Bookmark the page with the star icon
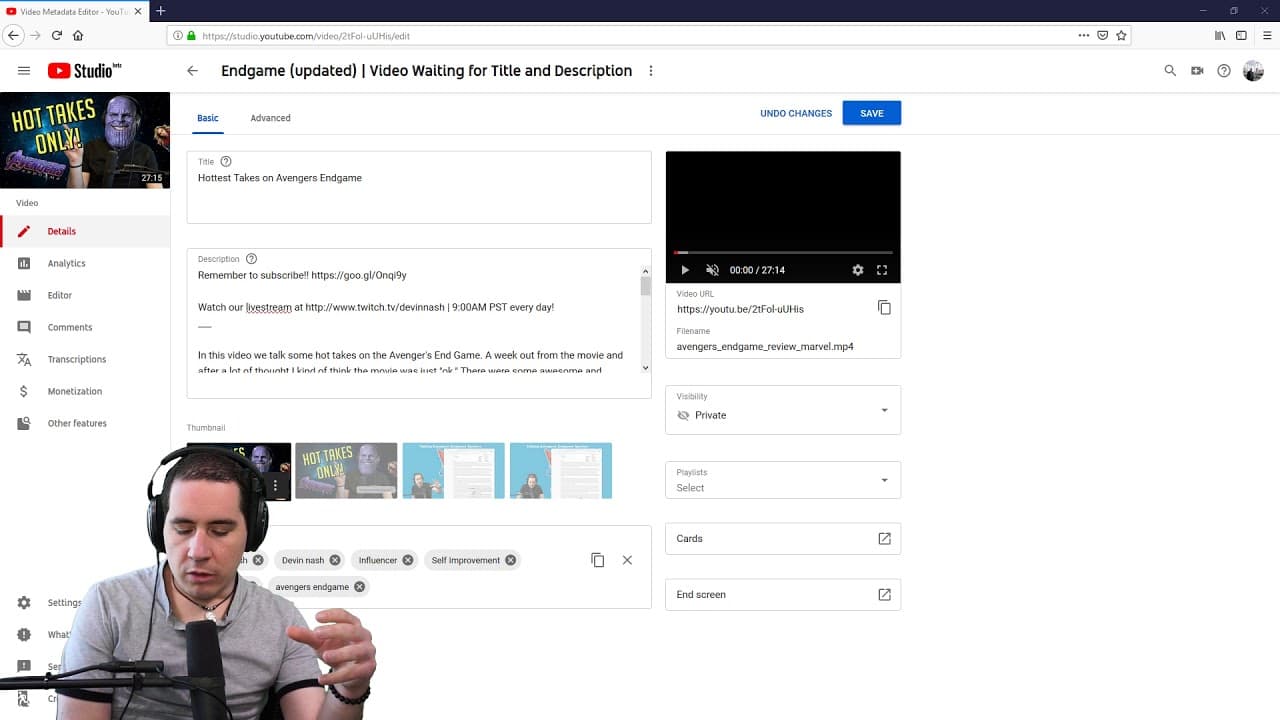The image size is (1280, 720). tap(1122, 35)
